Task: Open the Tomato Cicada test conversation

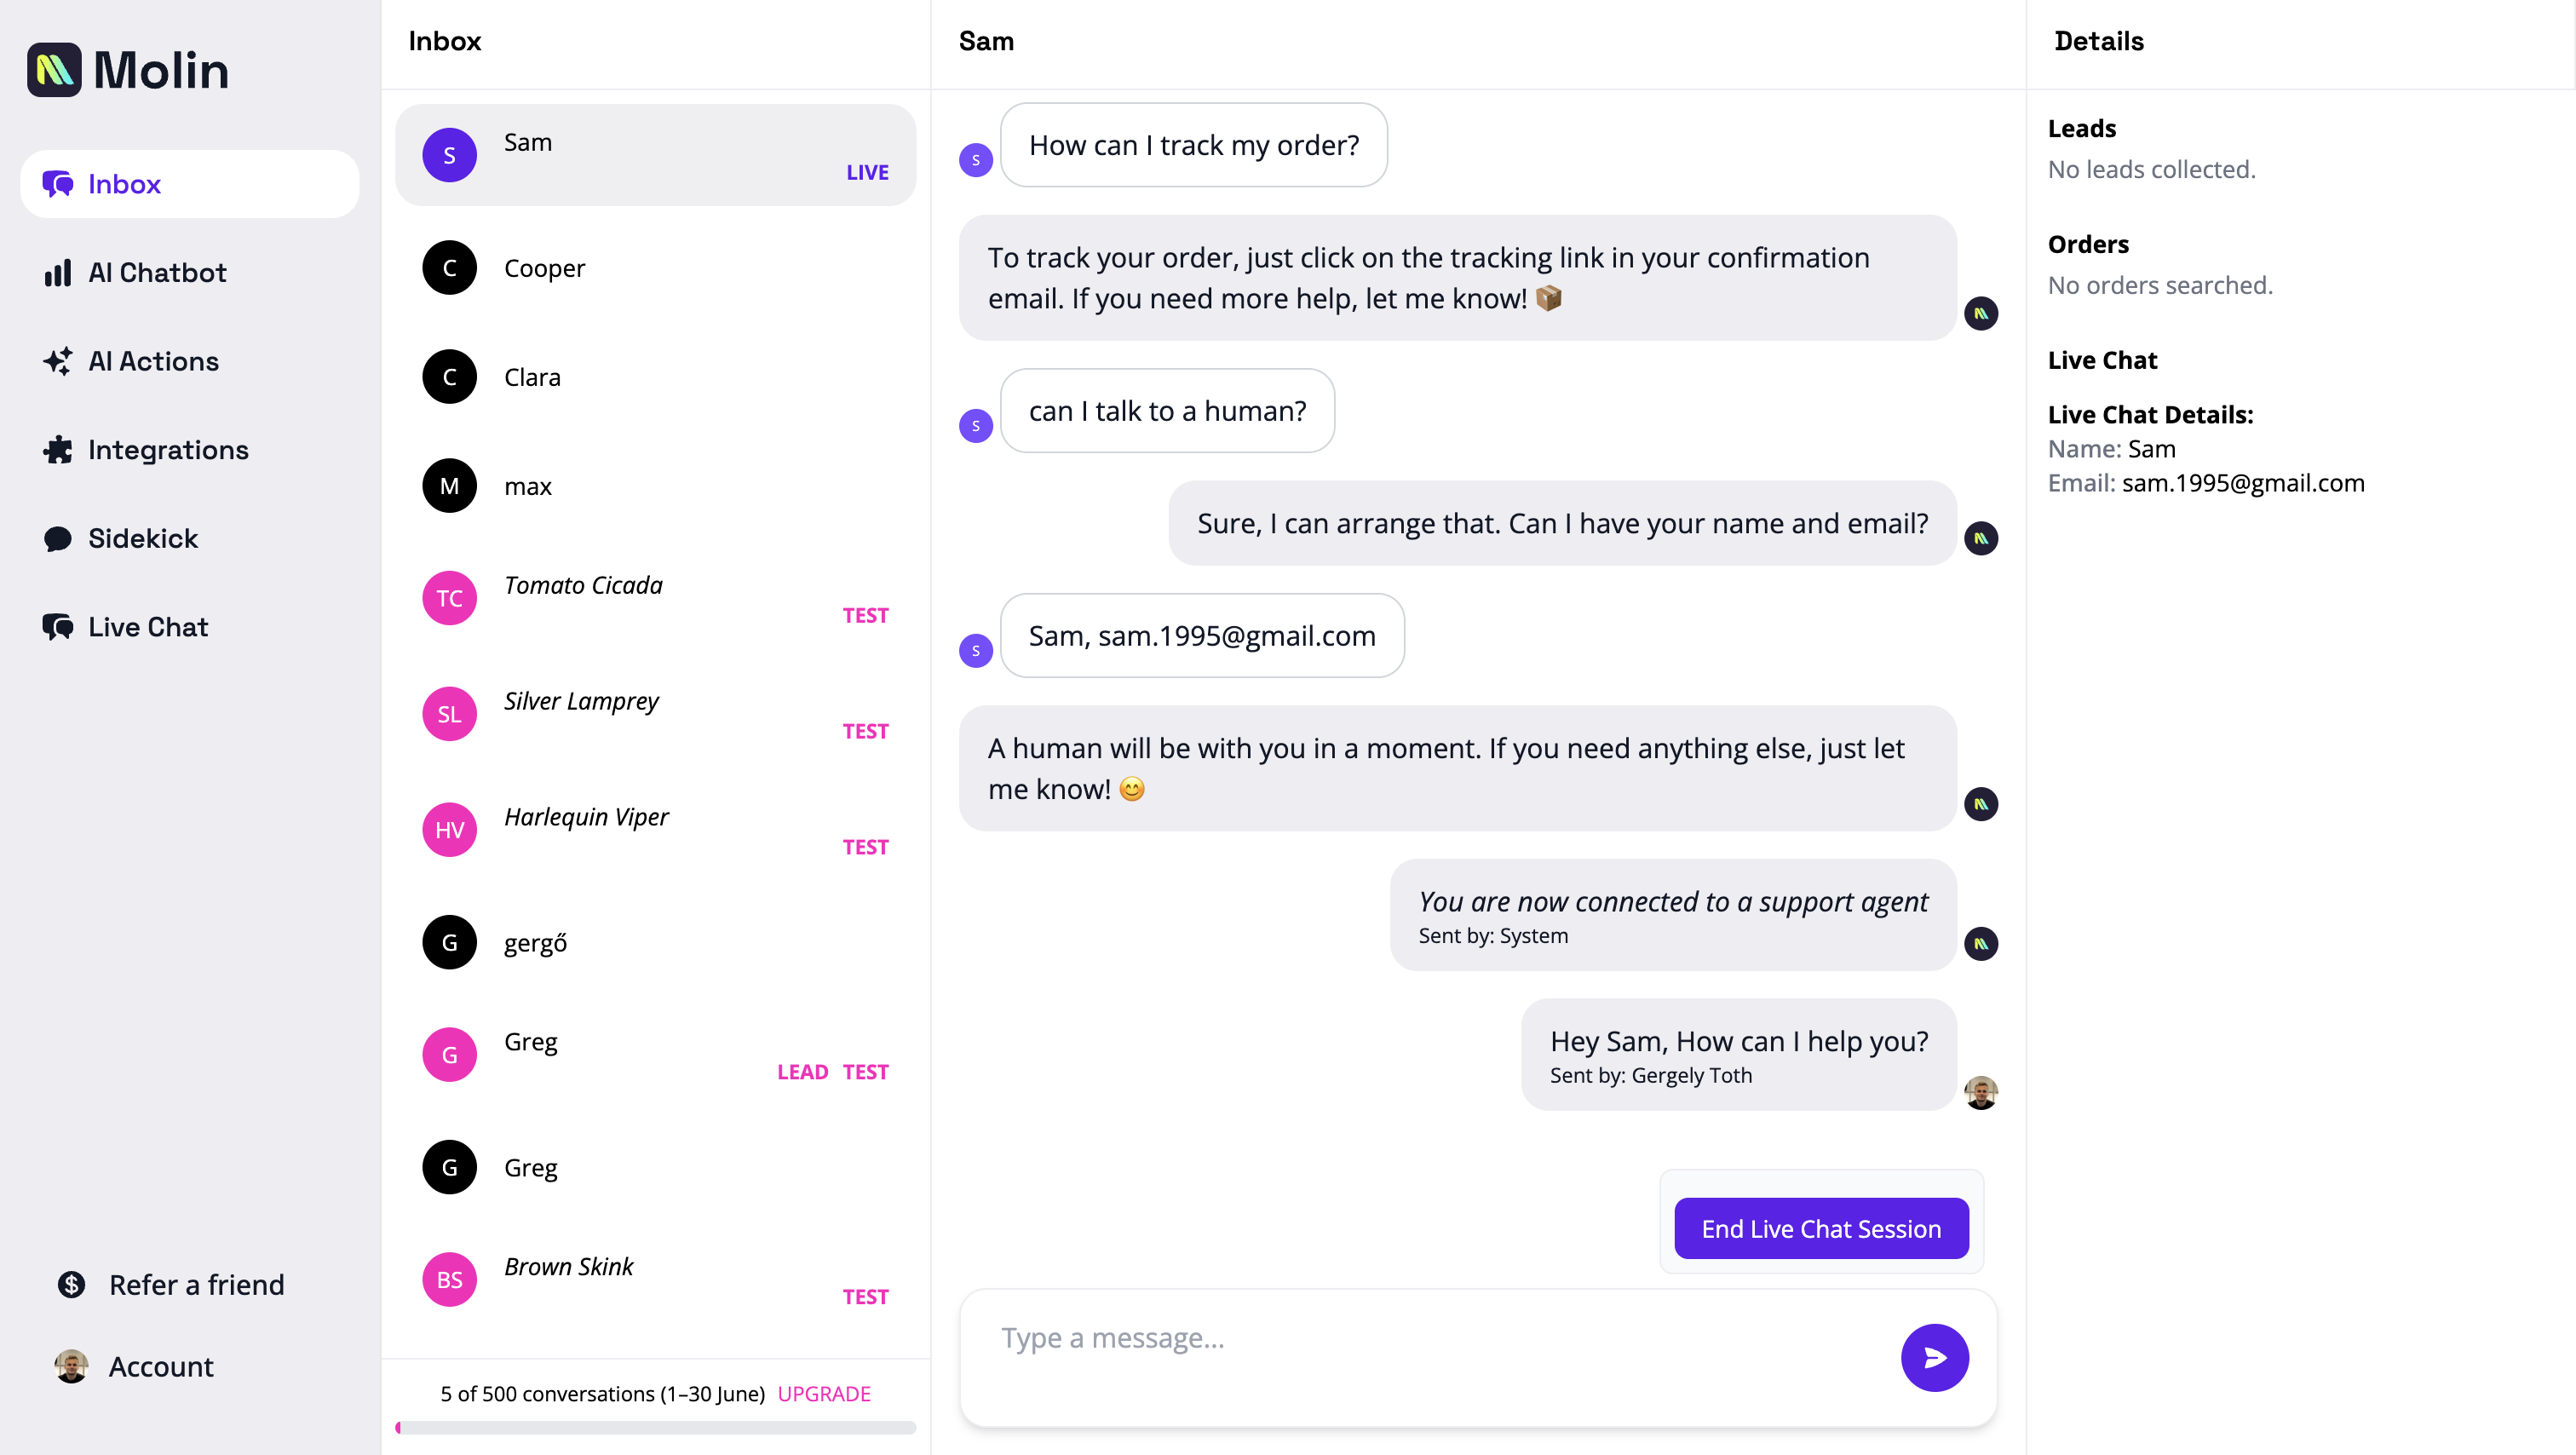Action: [x=655, y=597]
